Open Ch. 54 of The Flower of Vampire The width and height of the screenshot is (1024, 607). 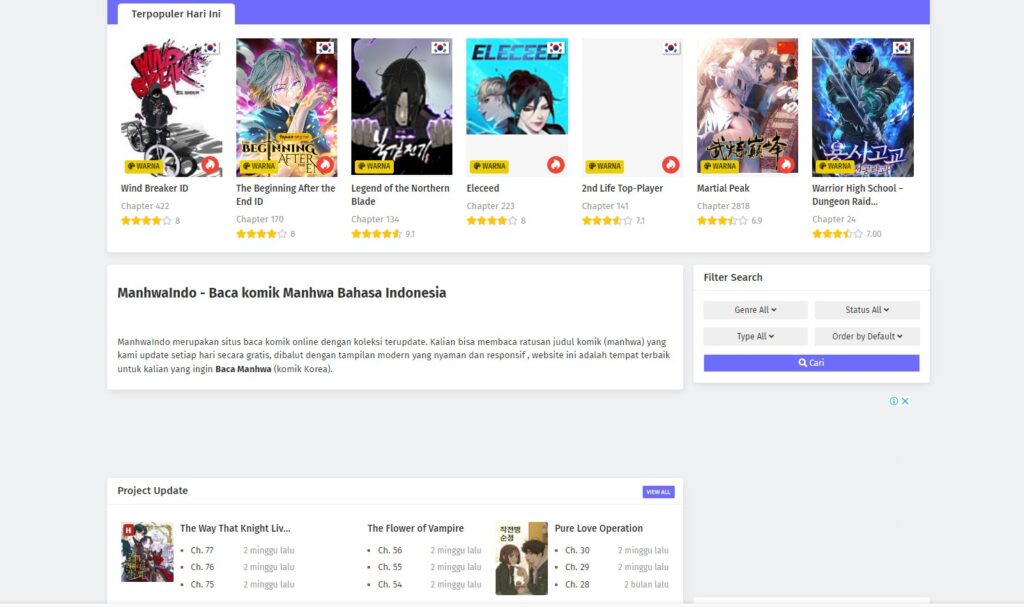pos(390,585)
